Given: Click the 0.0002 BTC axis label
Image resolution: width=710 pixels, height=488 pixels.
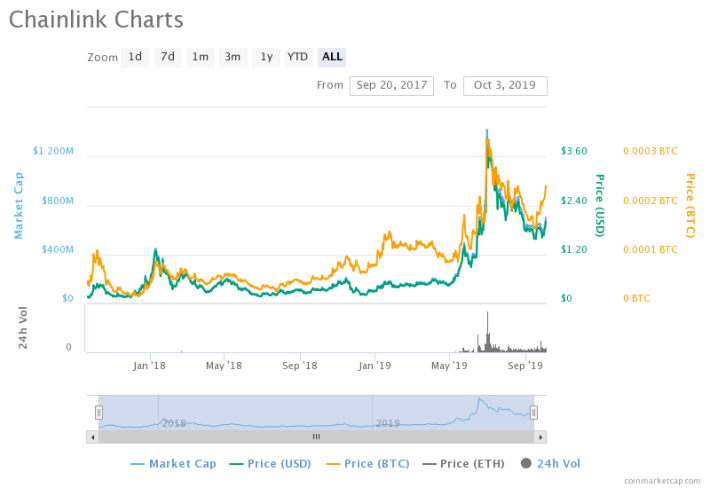Looking at the screenshot, I should [x=650, y=201].
